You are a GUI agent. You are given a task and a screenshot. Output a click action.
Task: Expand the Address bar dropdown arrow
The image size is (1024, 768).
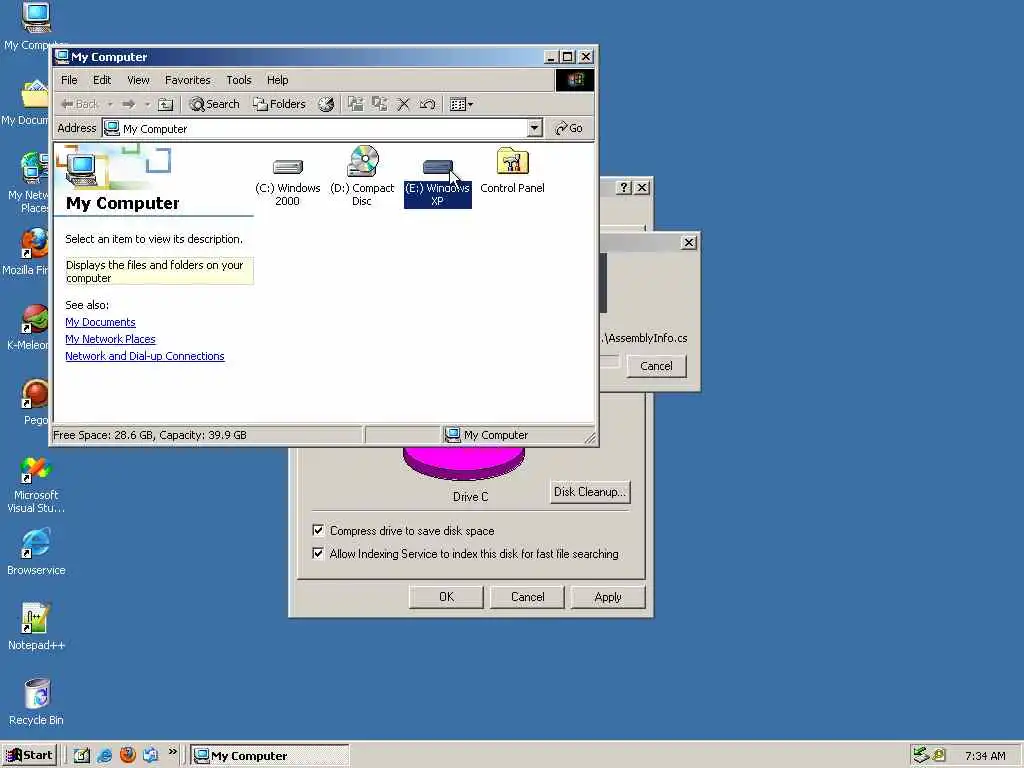click(535, 128)
